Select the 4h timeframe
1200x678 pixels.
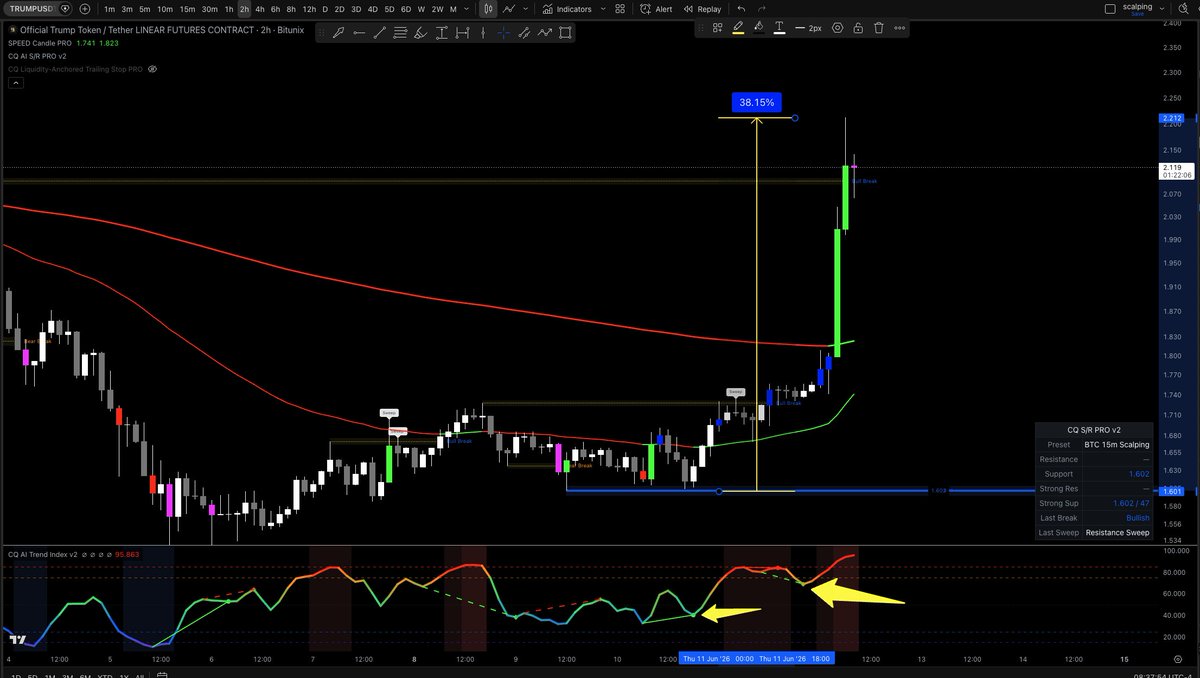260,9
